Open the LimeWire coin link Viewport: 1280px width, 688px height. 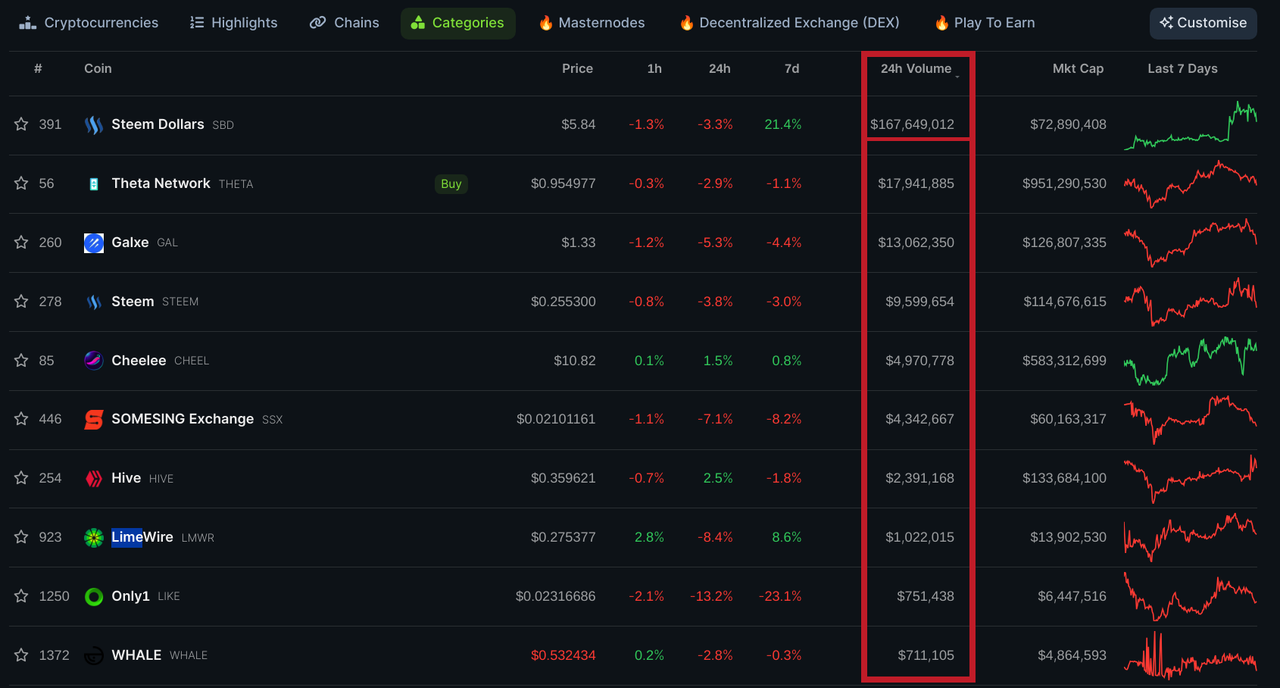point(142,538)
